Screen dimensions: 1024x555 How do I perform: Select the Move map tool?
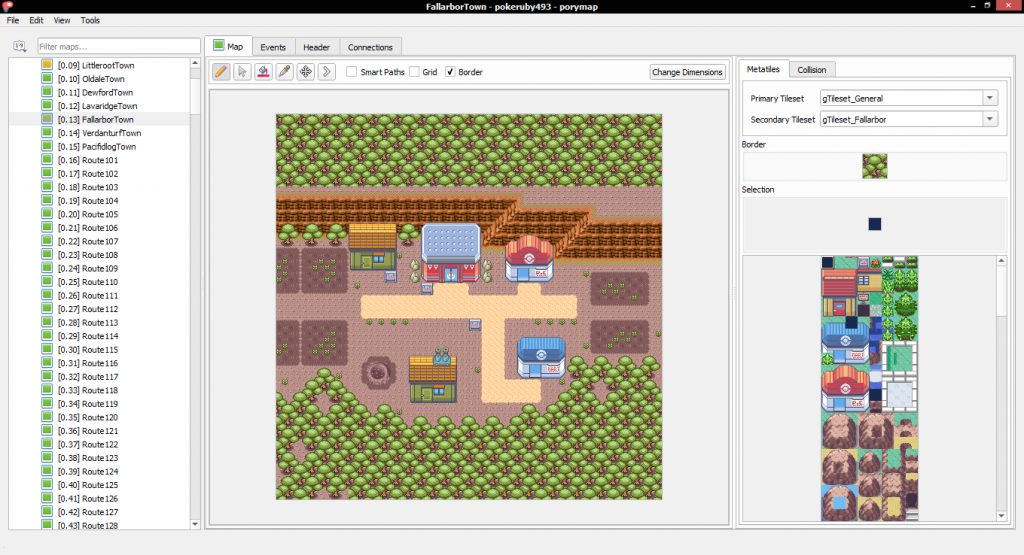pos(305,72)
